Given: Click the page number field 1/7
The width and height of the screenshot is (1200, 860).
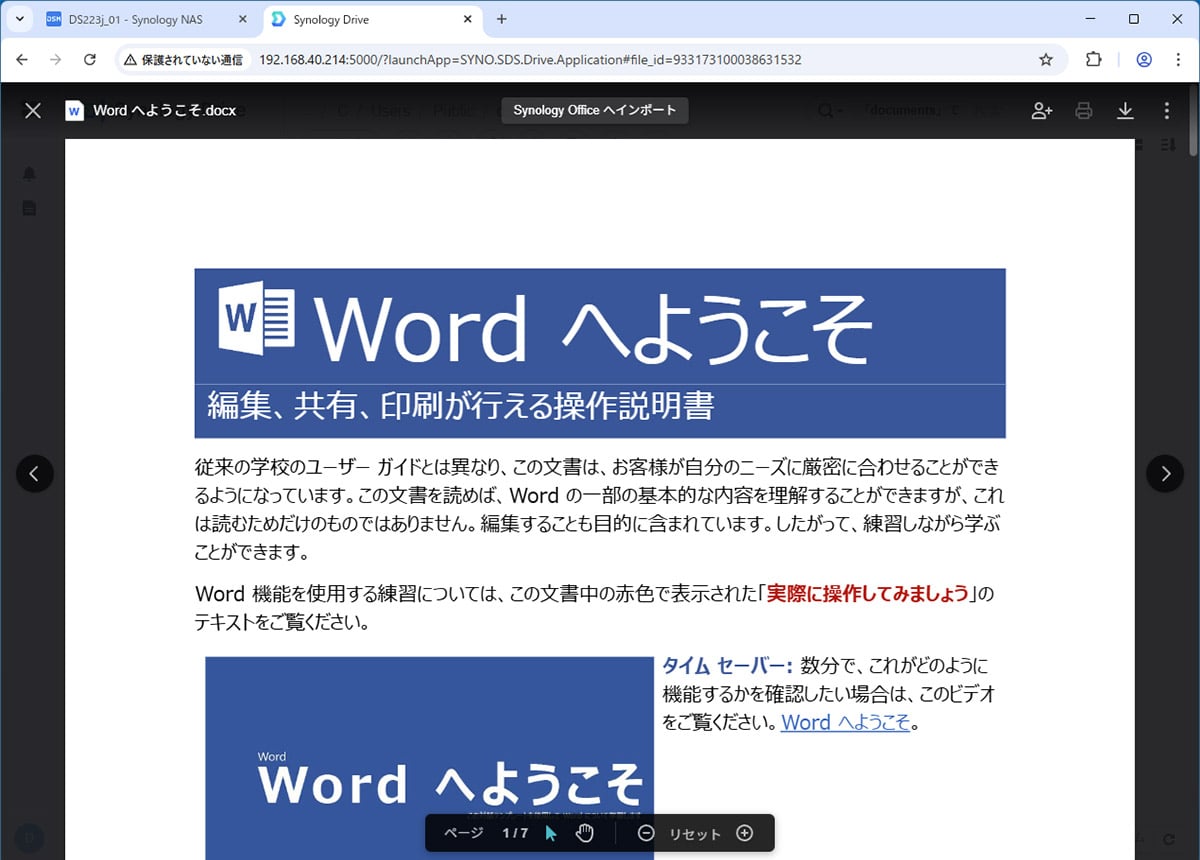Looking at the screenshot, I should (515, 833).
